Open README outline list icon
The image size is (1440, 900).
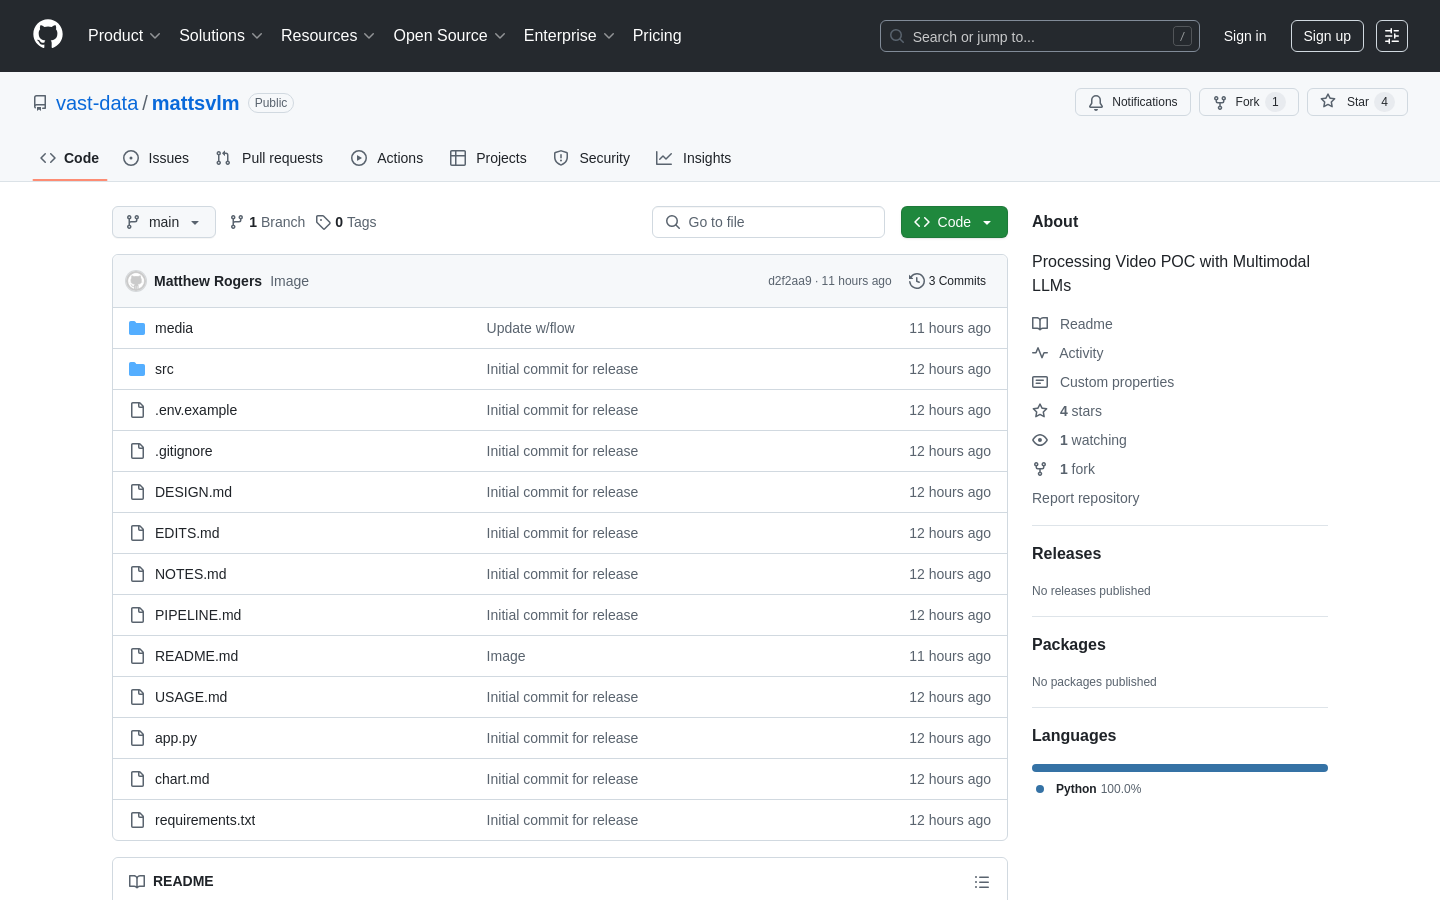[982, 882]
